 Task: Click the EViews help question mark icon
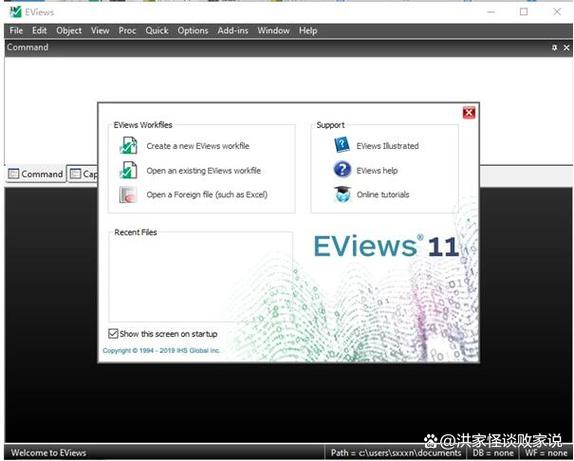pyautogui.click(x=342, y=170)
